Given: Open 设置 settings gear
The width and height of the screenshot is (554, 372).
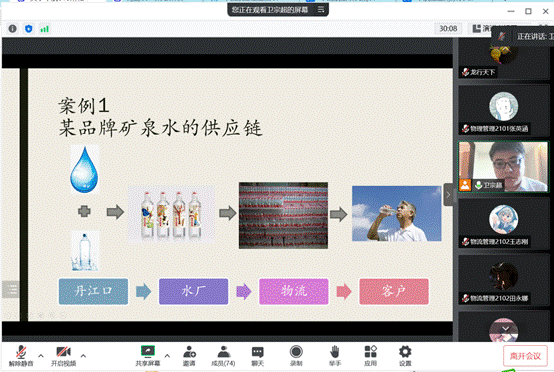Looking at the screenshot, I should coord(405,356).
